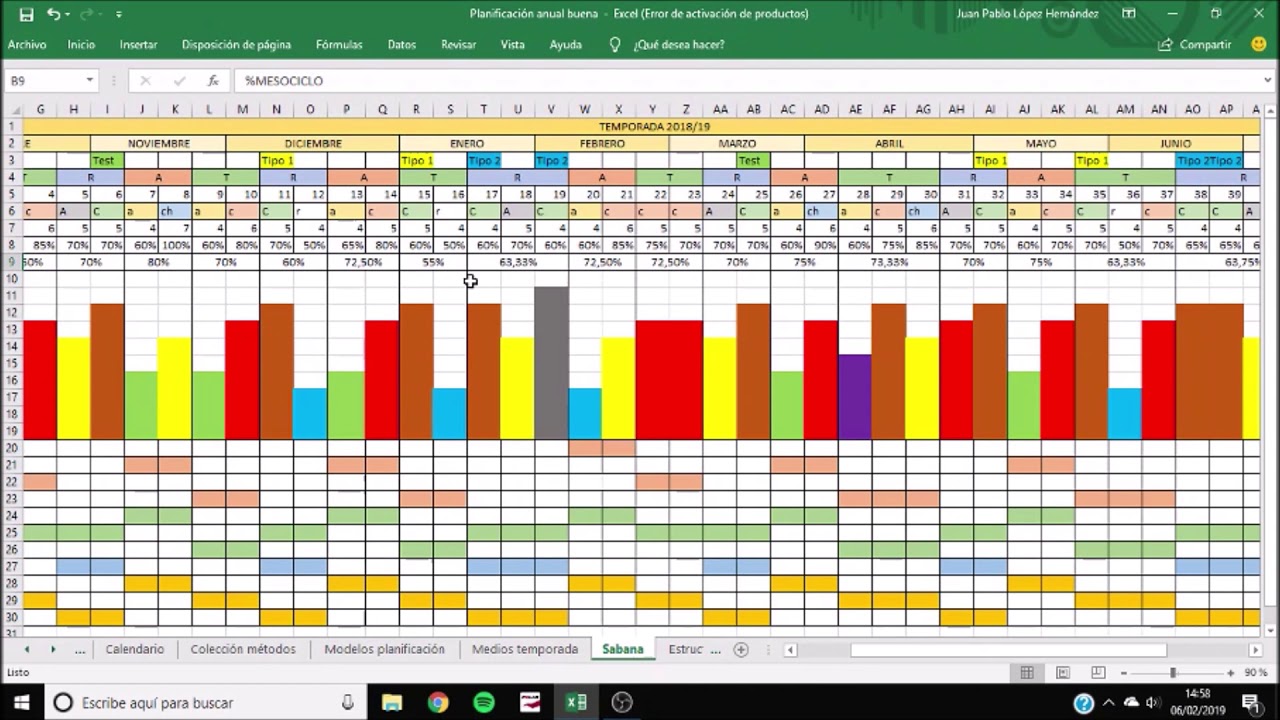The width and height of the screenshot is (1280, 720).
Task: Open the Modelos planificación sheet tab
Action: click(x=384, y=649)
